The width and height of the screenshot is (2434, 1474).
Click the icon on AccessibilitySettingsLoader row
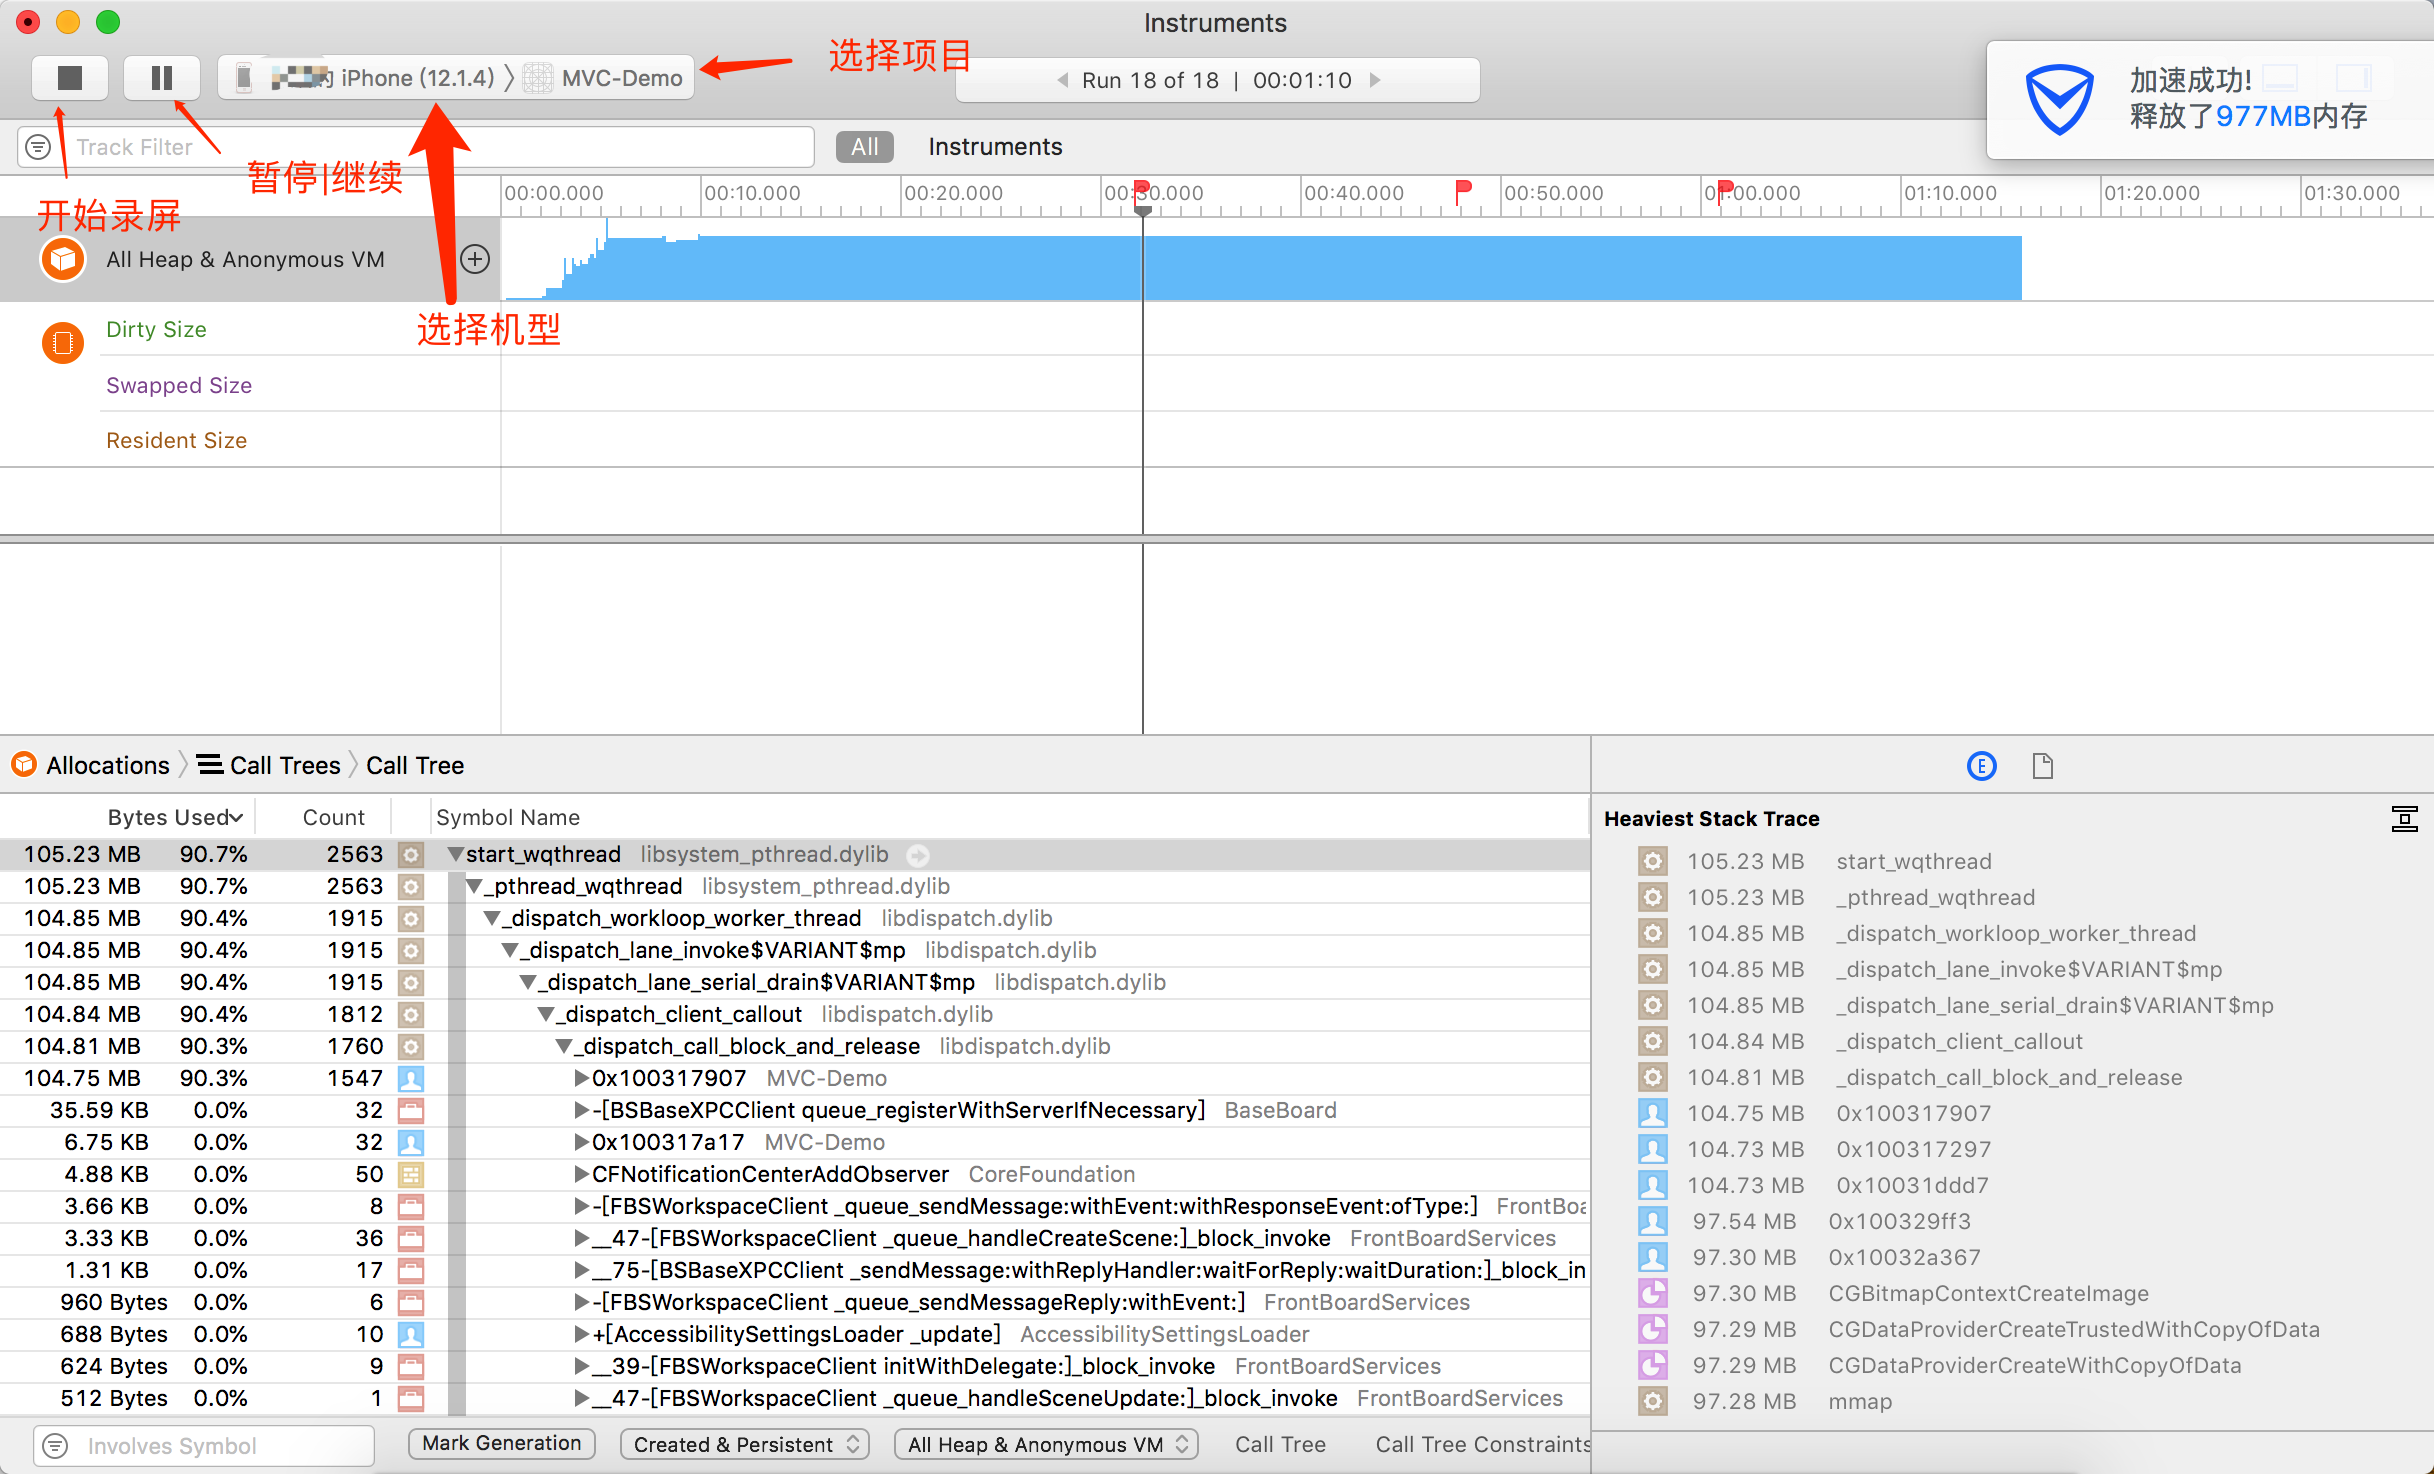[411, 1335]
